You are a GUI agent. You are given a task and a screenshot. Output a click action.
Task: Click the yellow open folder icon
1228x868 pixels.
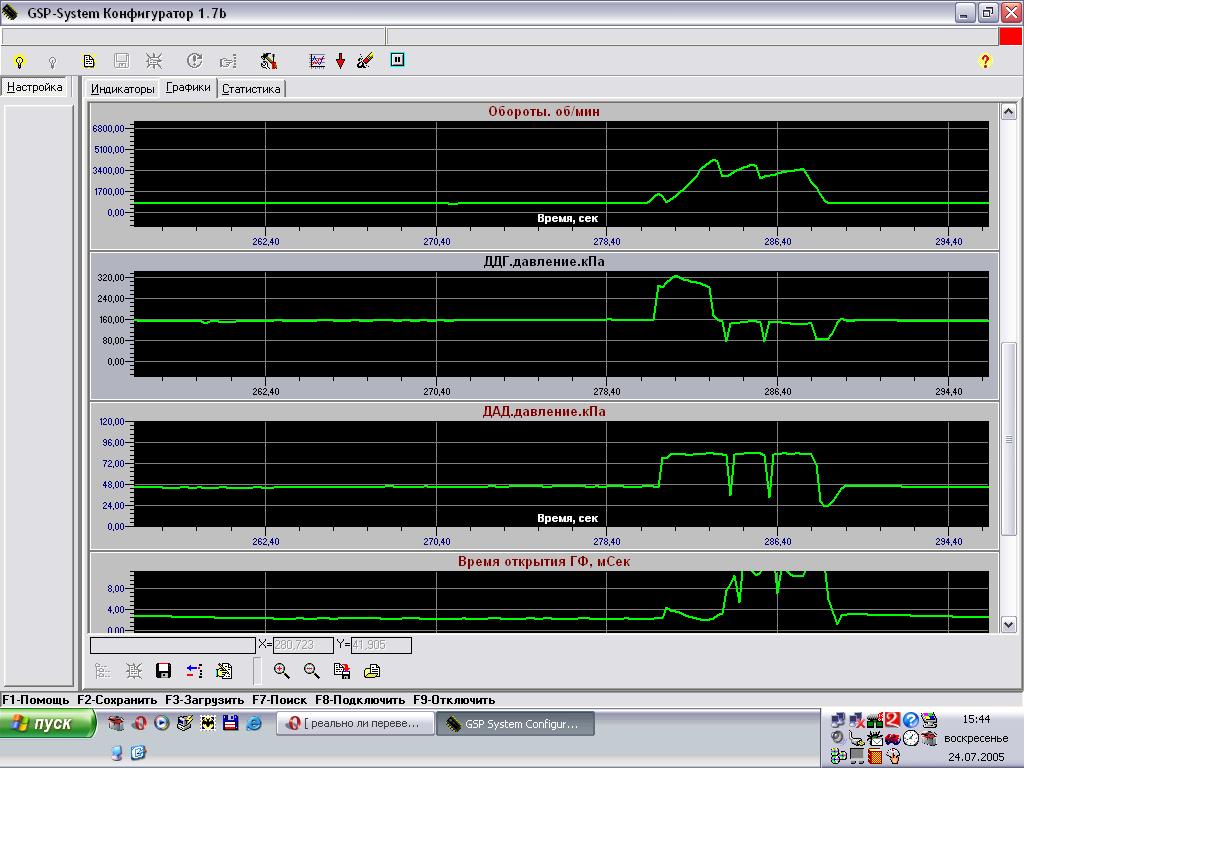pyautogui.click(x=372, y=671)
